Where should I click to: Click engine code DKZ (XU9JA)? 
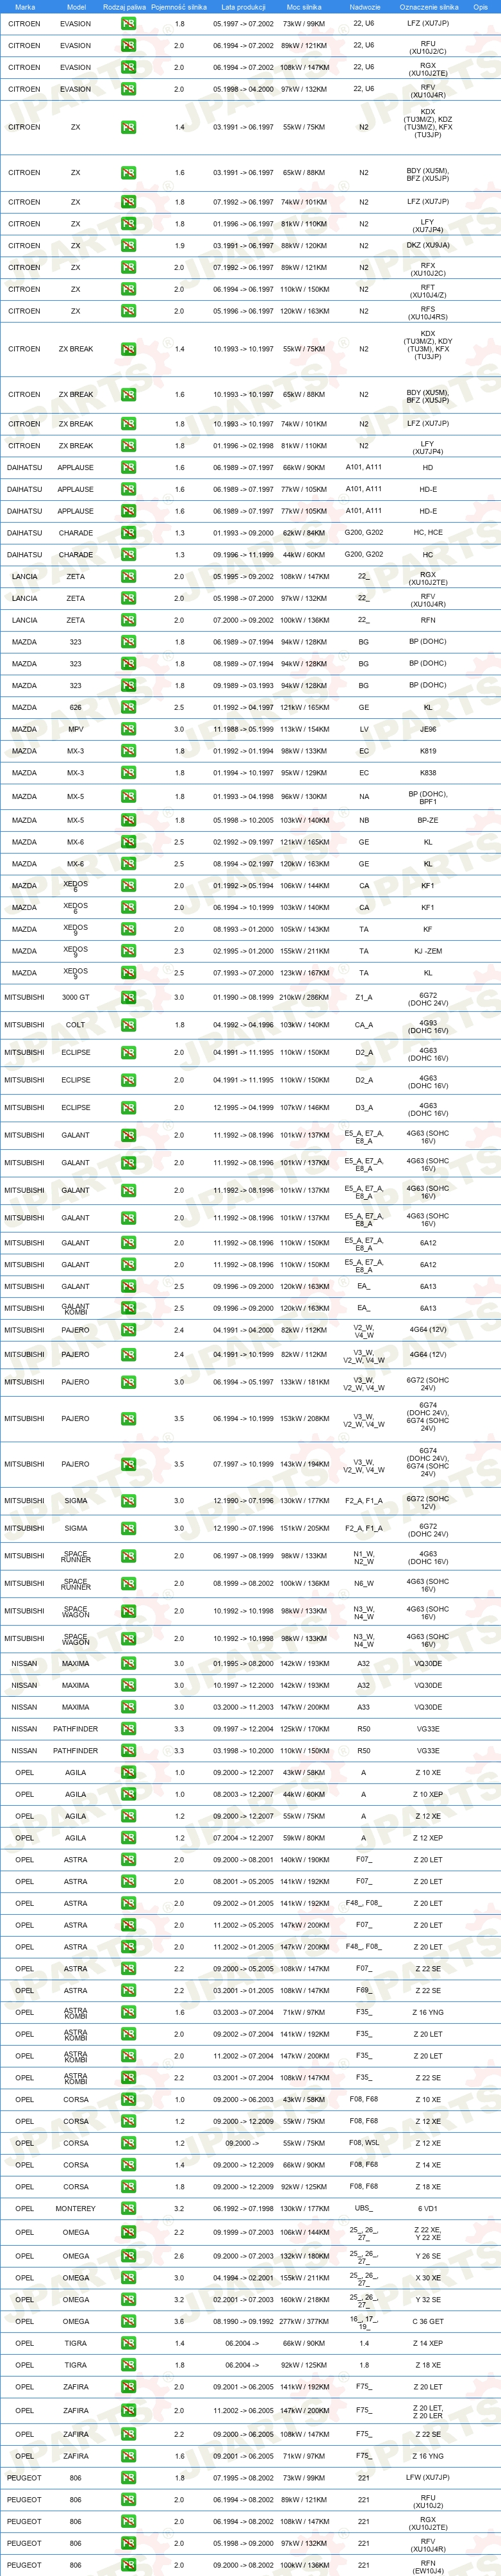coord(428,246)
